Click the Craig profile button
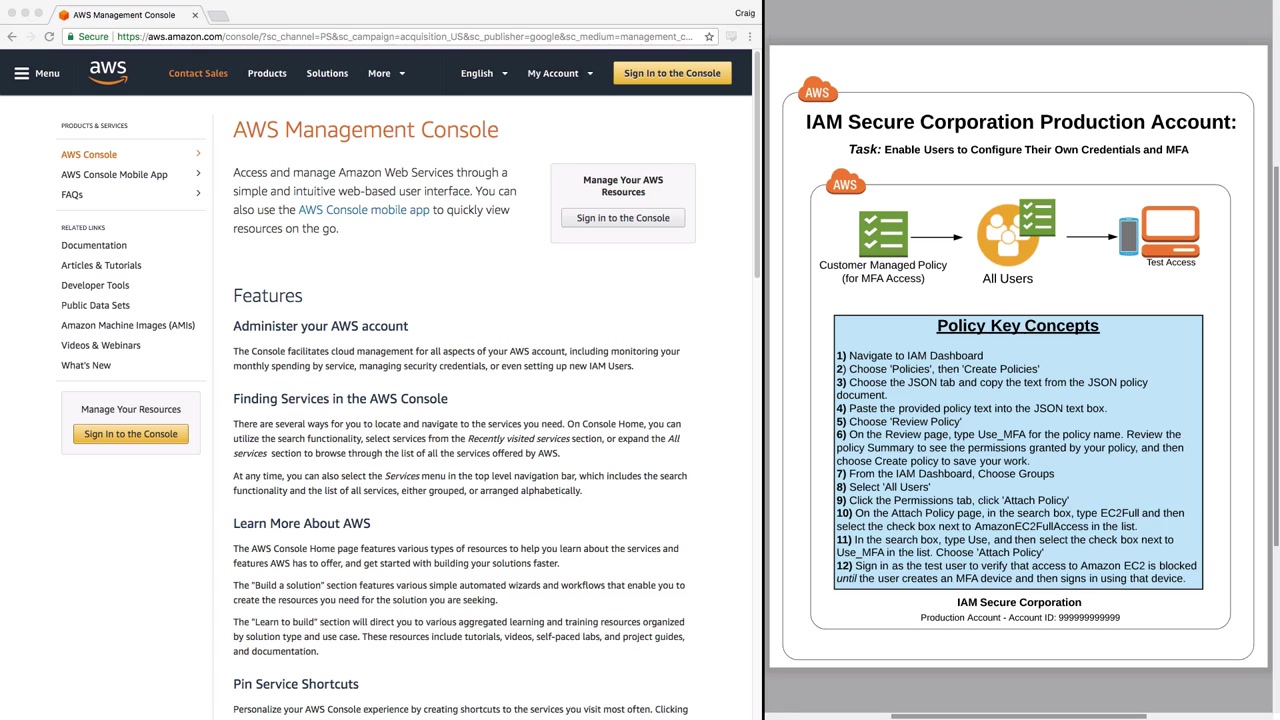Viewport: 1280px width, 720px height. [x=744, y=13]
